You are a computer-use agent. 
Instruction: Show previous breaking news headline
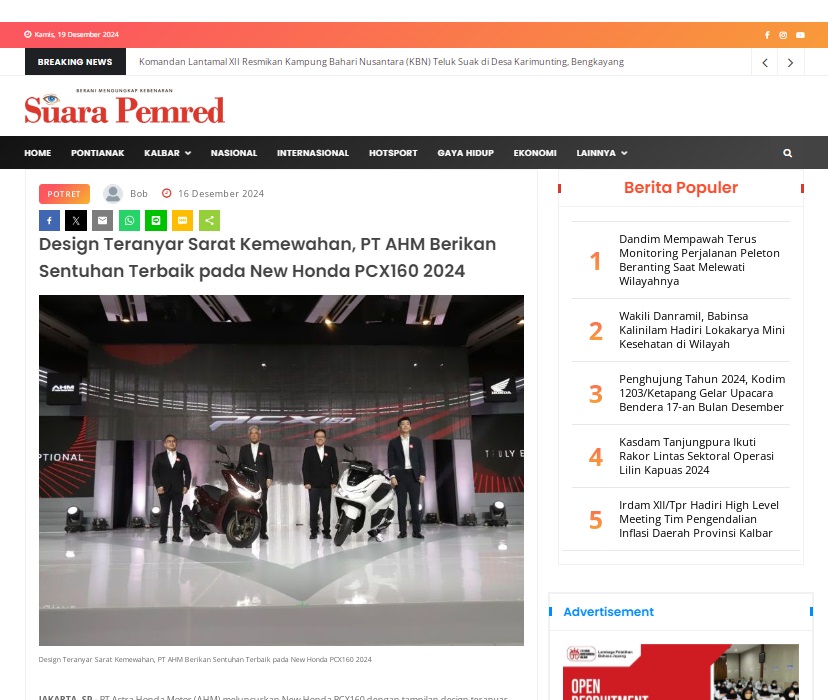765,62
